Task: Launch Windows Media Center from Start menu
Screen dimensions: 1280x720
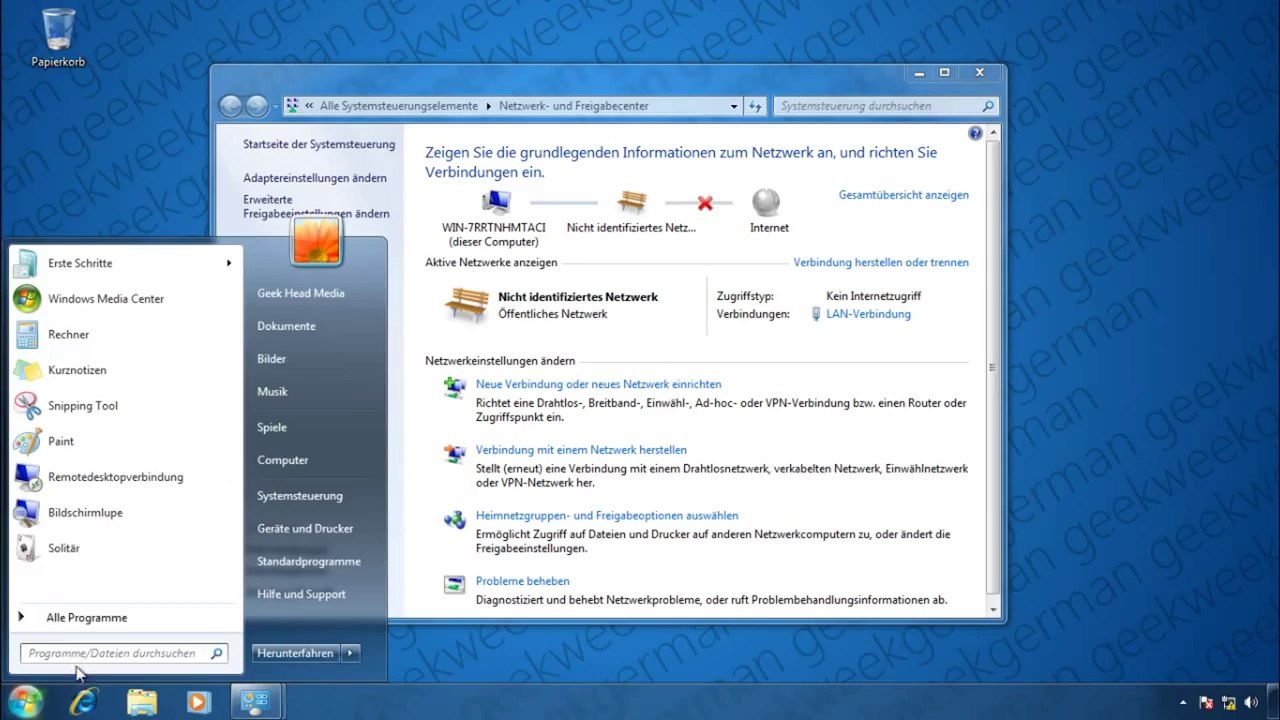Action: (125, 299)
